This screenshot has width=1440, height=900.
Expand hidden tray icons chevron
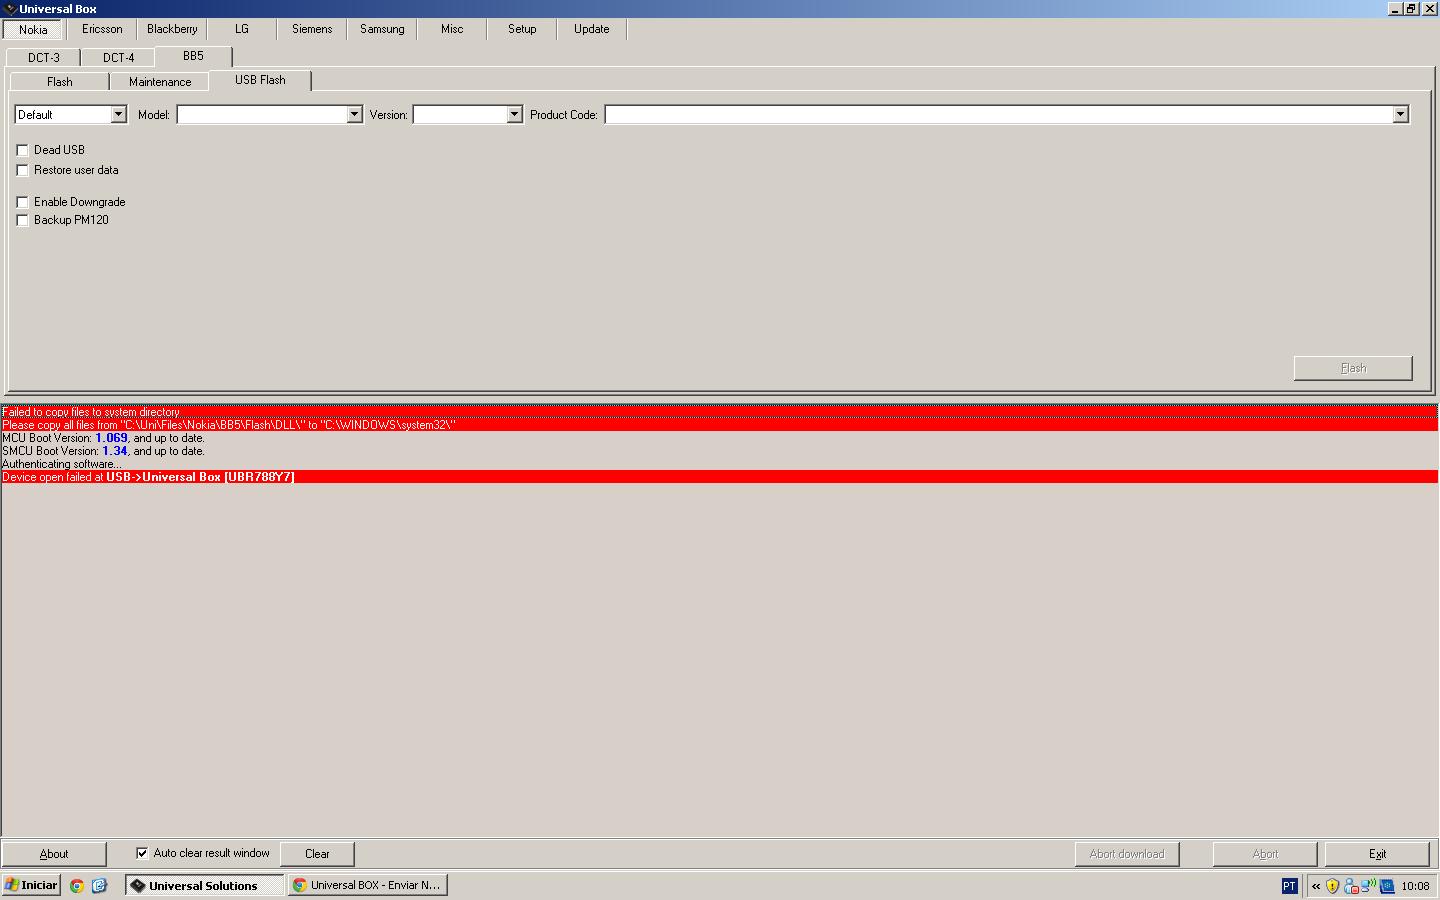1316,886
